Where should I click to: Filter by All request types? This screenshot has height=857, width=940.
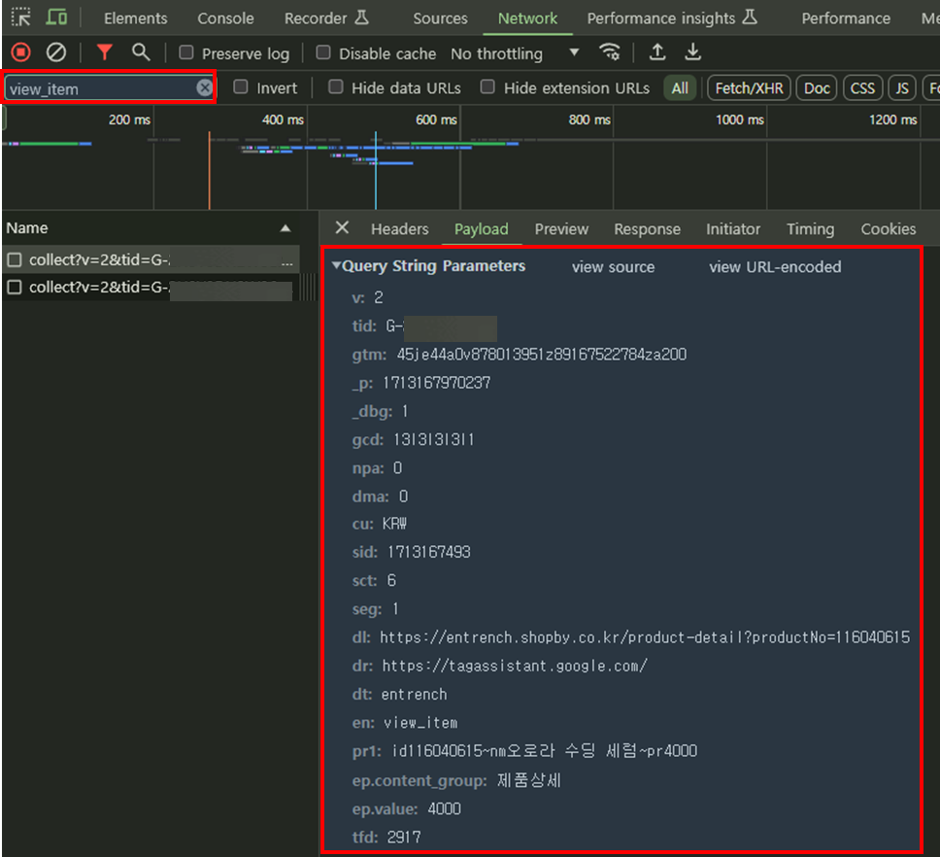point(680,88)
